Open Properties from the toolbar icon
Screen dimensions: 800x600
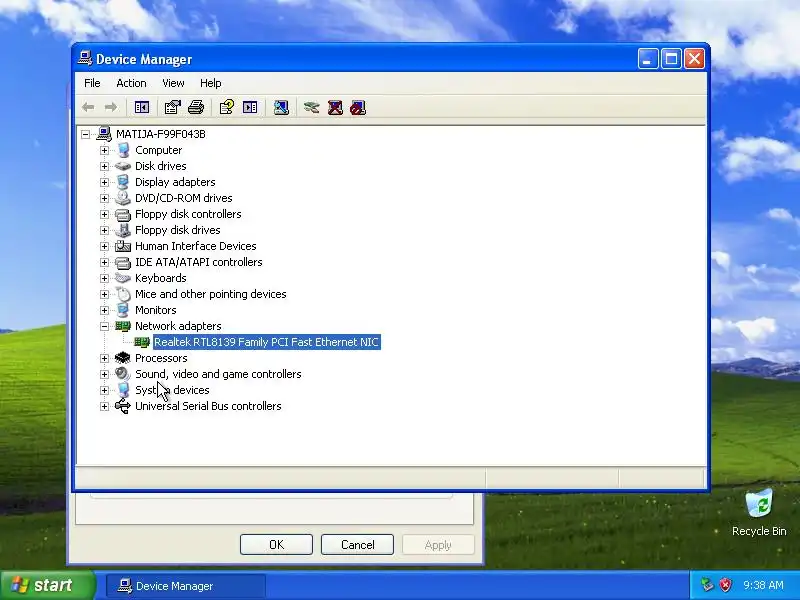click(x=172, y=107)
